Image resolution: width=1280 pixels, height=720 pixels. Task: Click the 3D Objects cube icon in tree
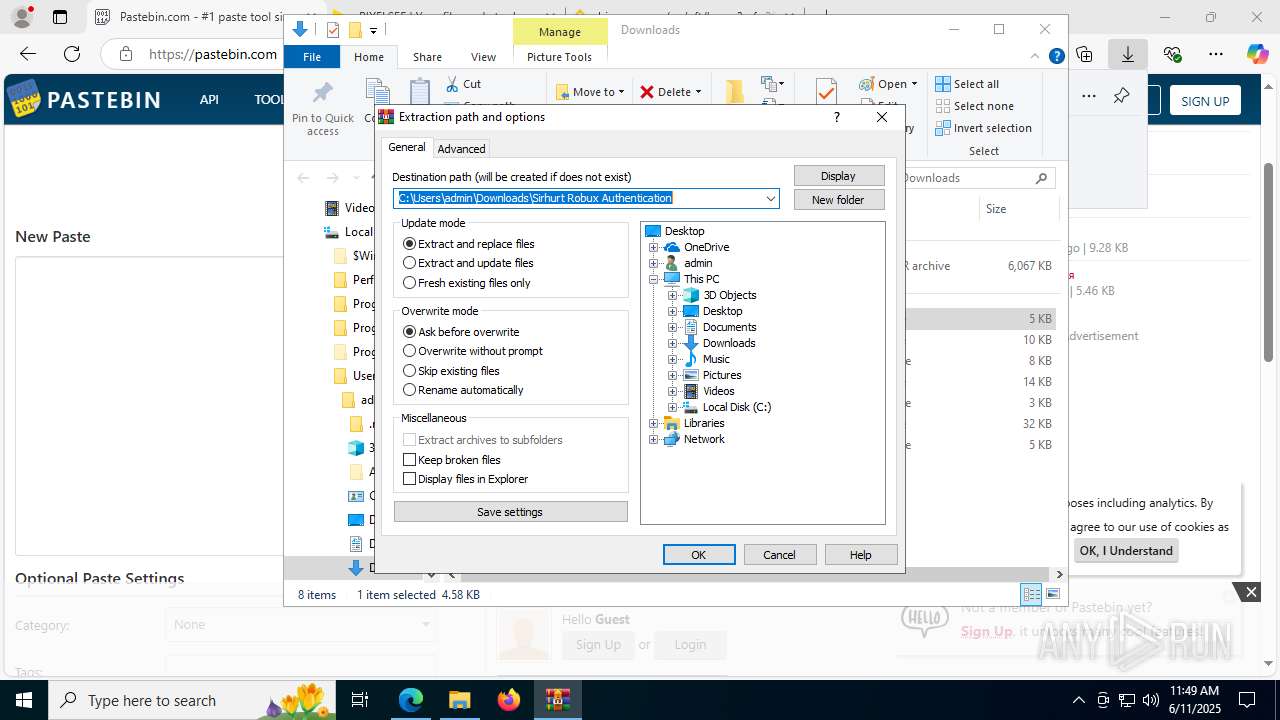[691, 295]
